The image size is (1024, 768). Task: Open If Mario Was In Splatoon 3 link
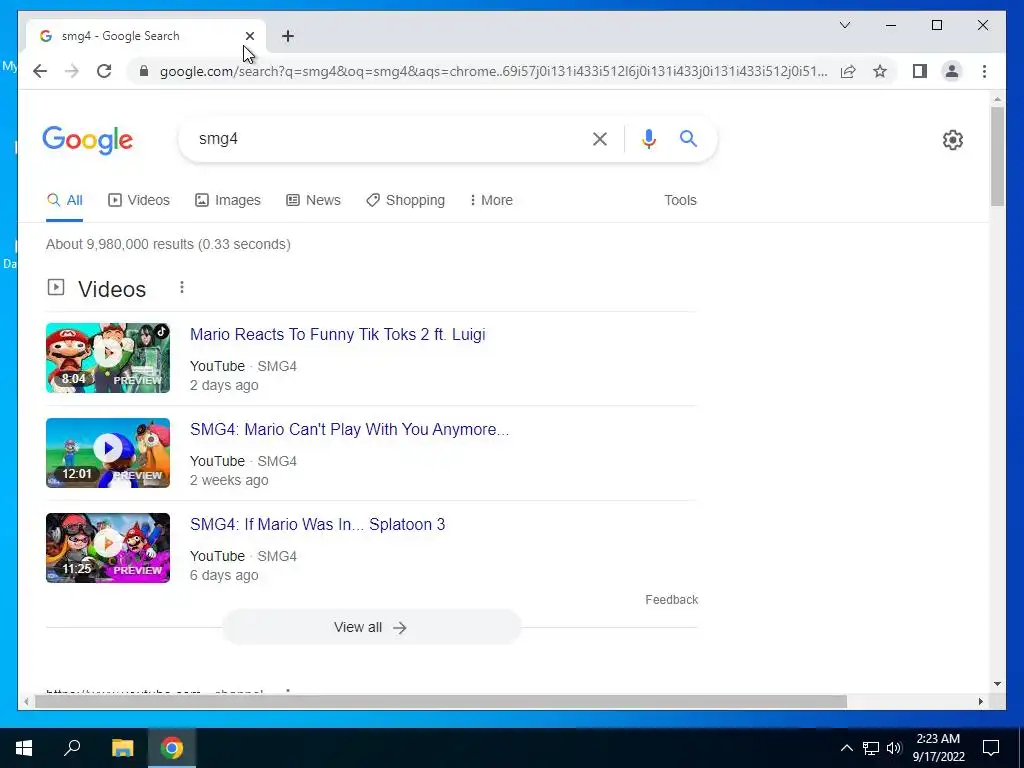(317, 524)
